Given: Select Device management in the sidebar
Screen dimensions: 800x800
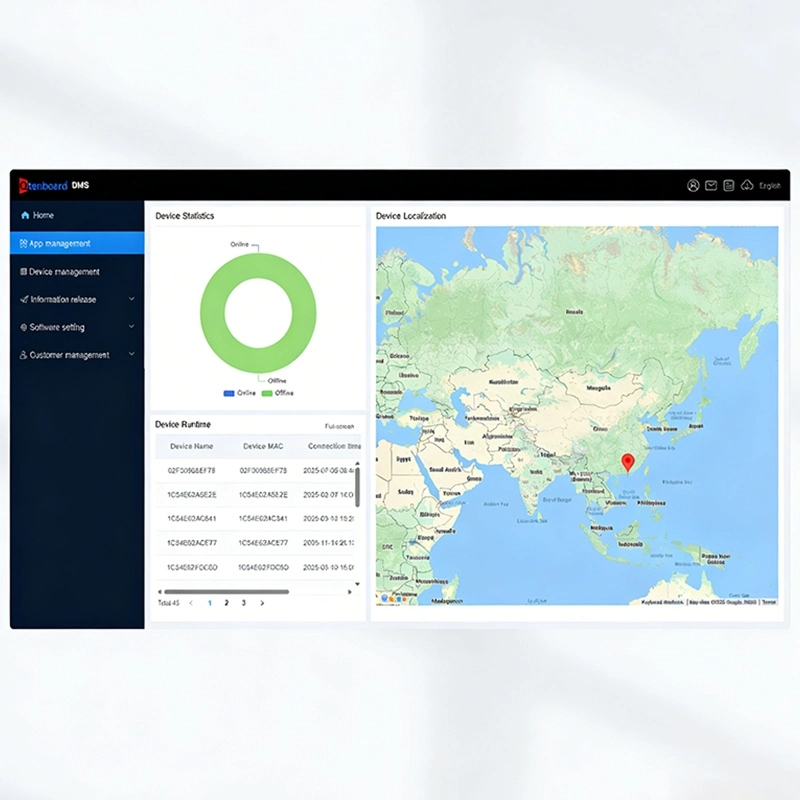Looking at the screenshot, I should tap(62, 271).
